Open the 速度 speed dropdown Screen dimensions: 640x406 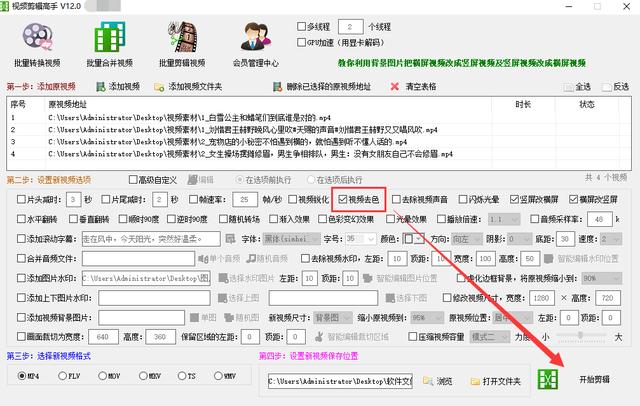pyautogui.click(x=611, y=239)
